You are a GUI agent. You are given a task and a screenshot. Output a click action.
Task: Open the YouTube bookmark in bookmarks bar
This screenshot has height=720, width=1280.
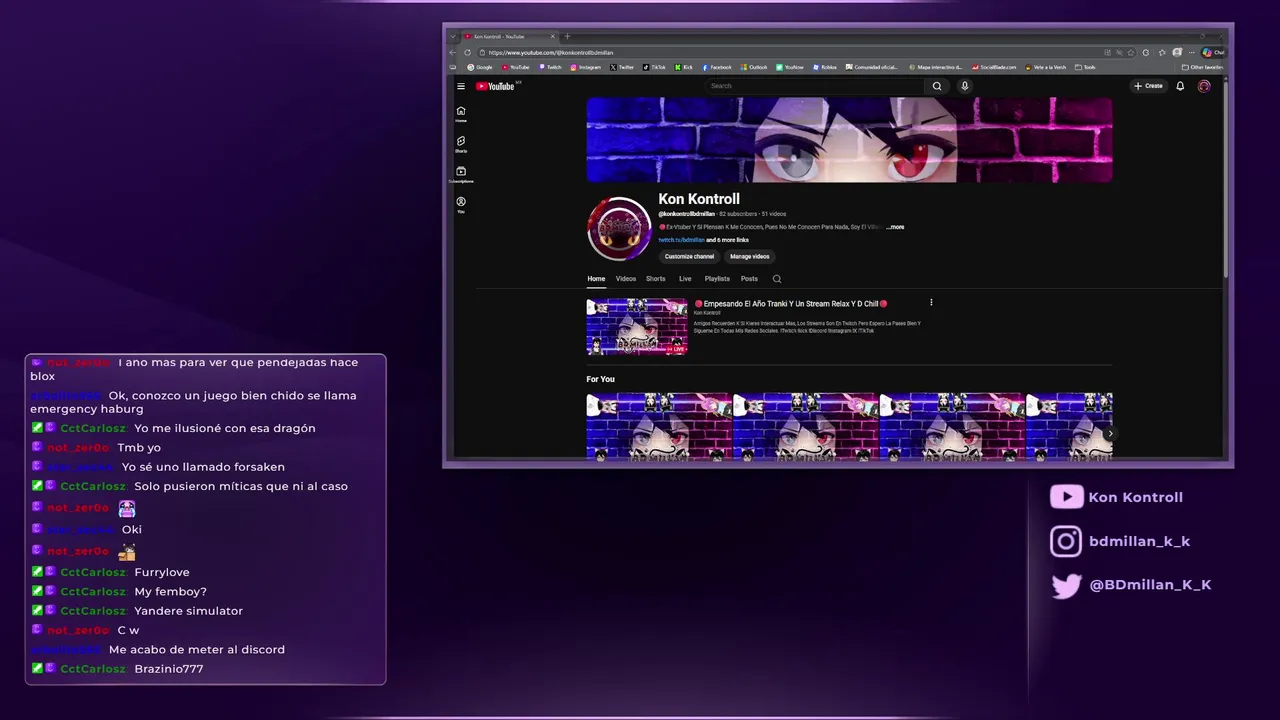coord(514,67)
